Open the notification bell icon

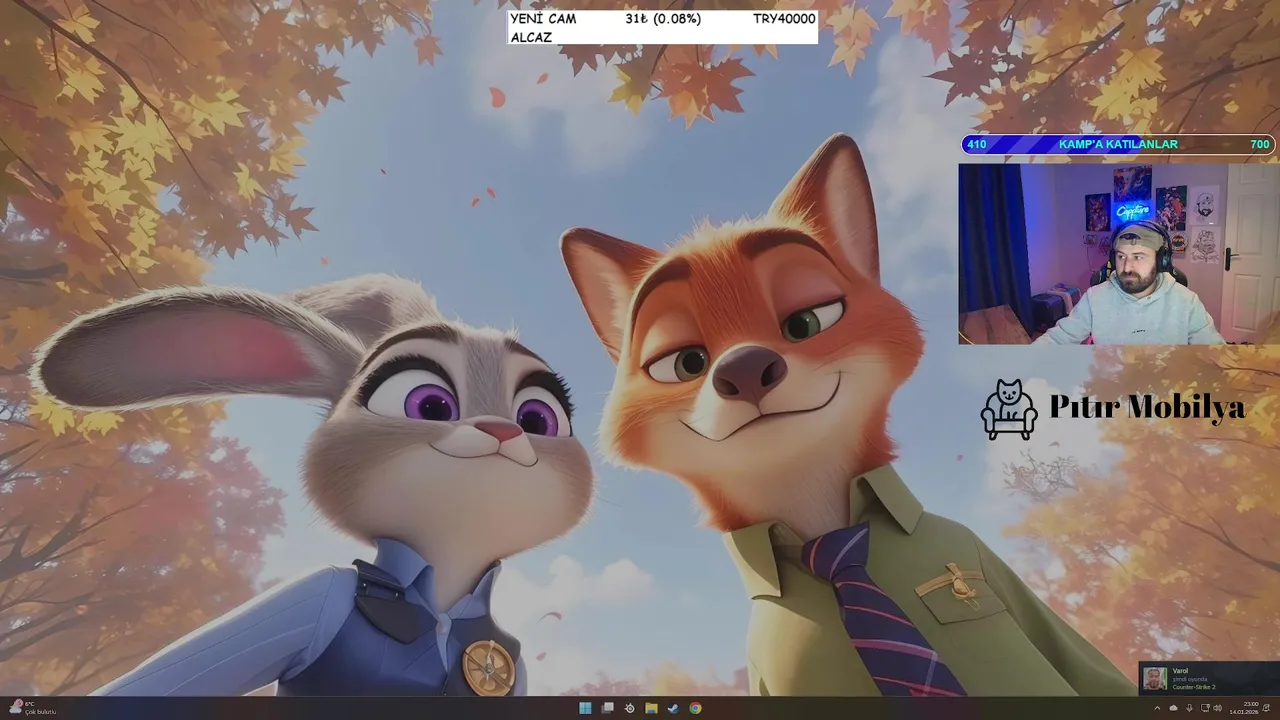[1266, 708]
